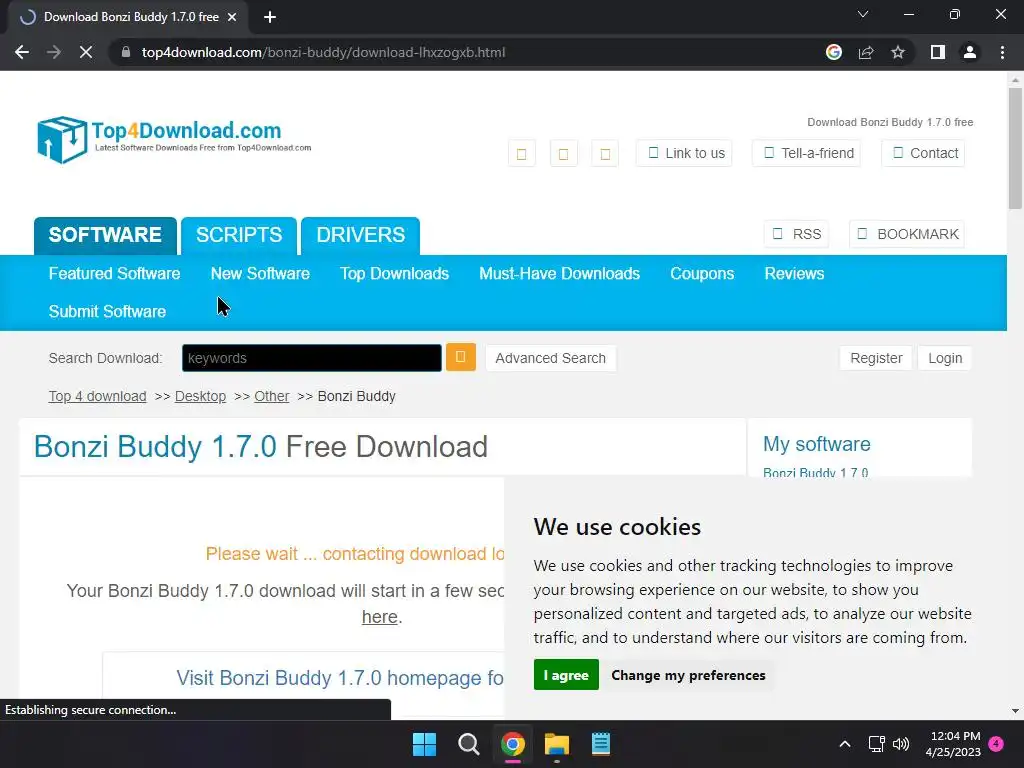Viewport: 1024px width, 768px height.
Task: Go back using the browser back arrow
Action: coord(22,52)
